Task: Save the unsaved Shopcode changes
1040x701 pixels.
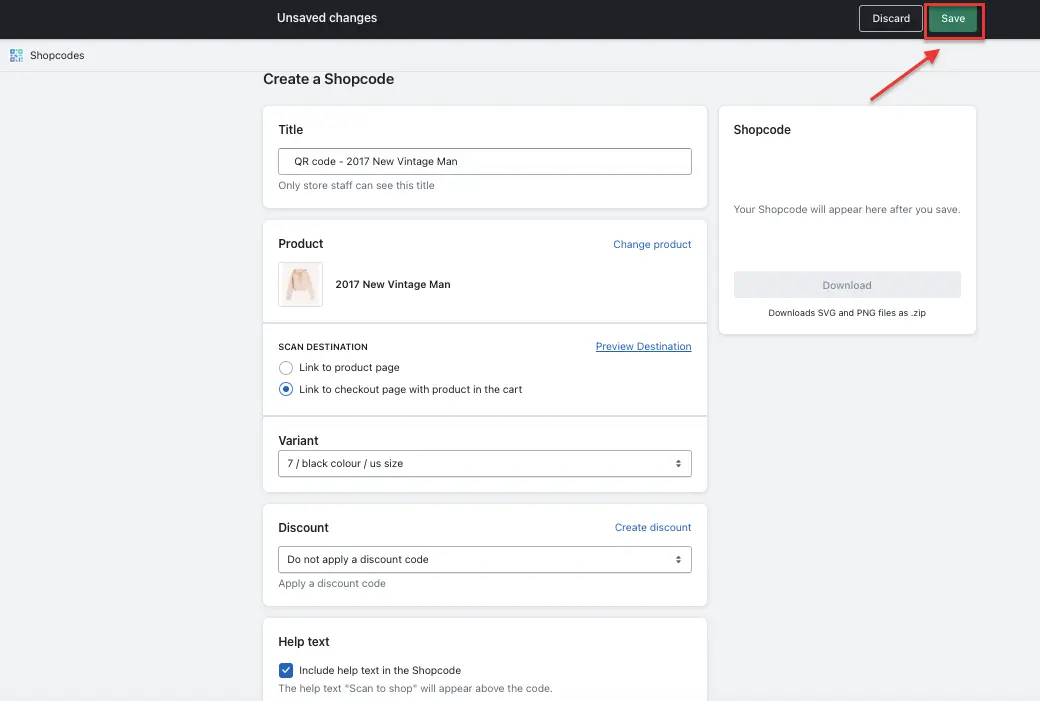Action: pyautogui.click(x=952, y=19)
